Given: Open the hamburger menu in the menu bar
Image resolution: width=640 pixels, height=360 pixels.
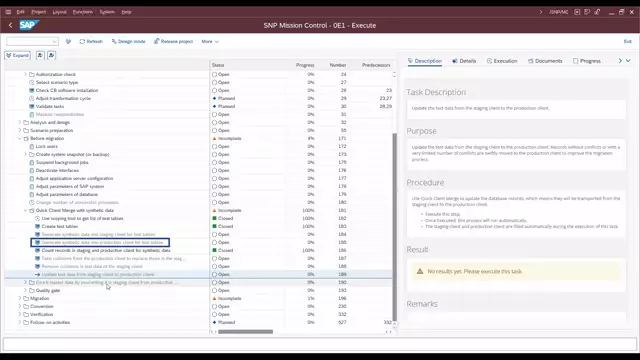Looking at the screenshot, I should 8,12.
